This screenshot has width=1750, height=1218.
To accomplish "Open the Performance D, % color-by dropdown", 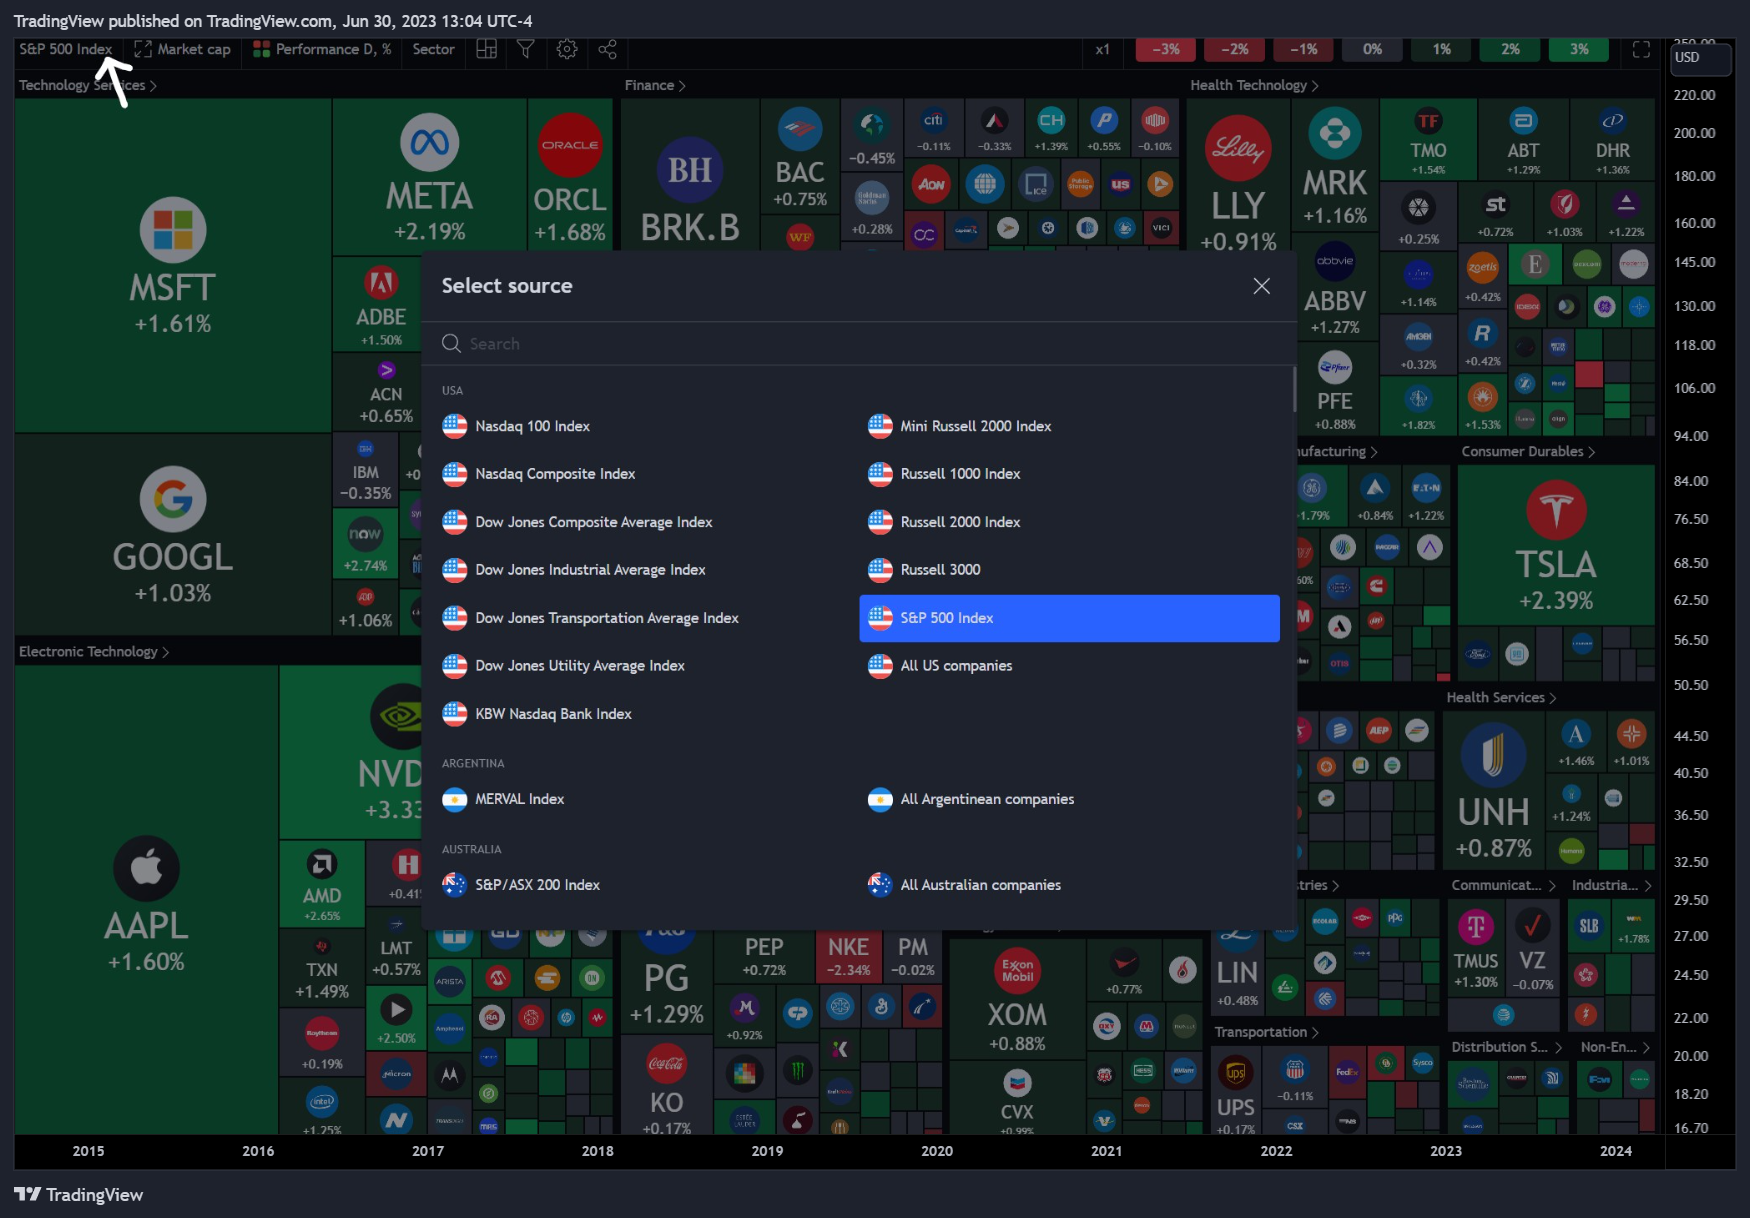I will 322,49.
